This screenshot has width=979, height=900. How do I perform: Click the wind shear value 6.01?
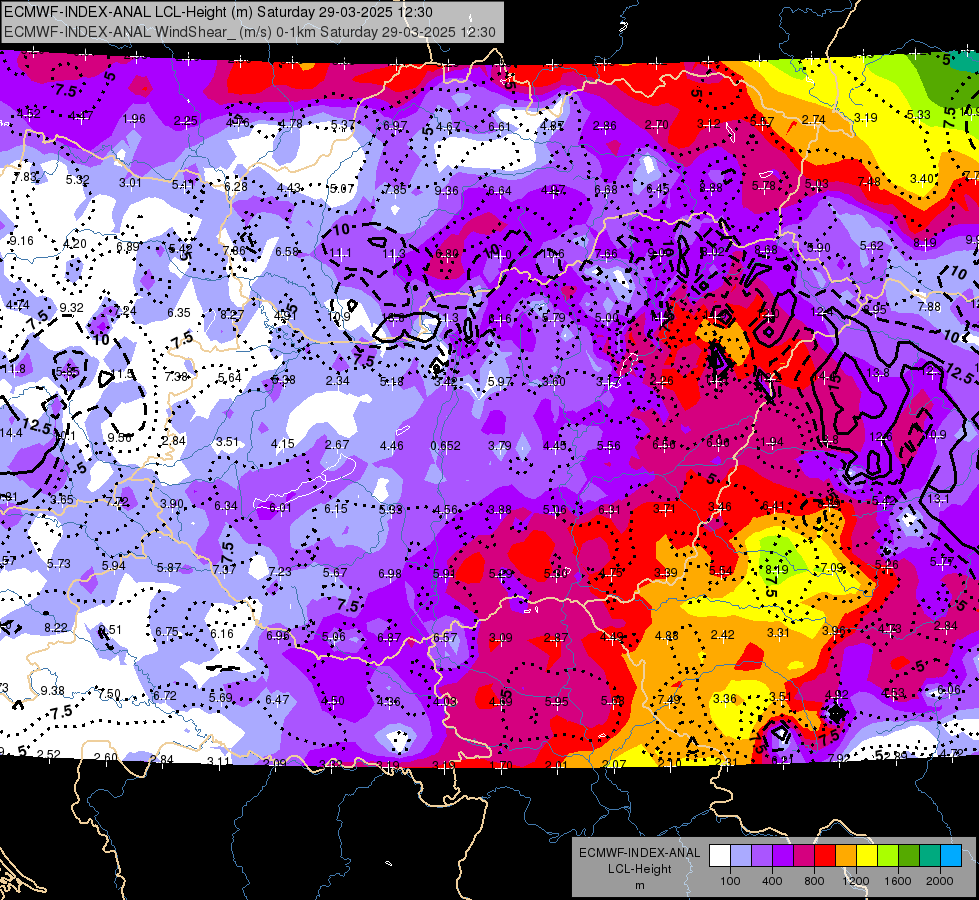tap(280, 508)
